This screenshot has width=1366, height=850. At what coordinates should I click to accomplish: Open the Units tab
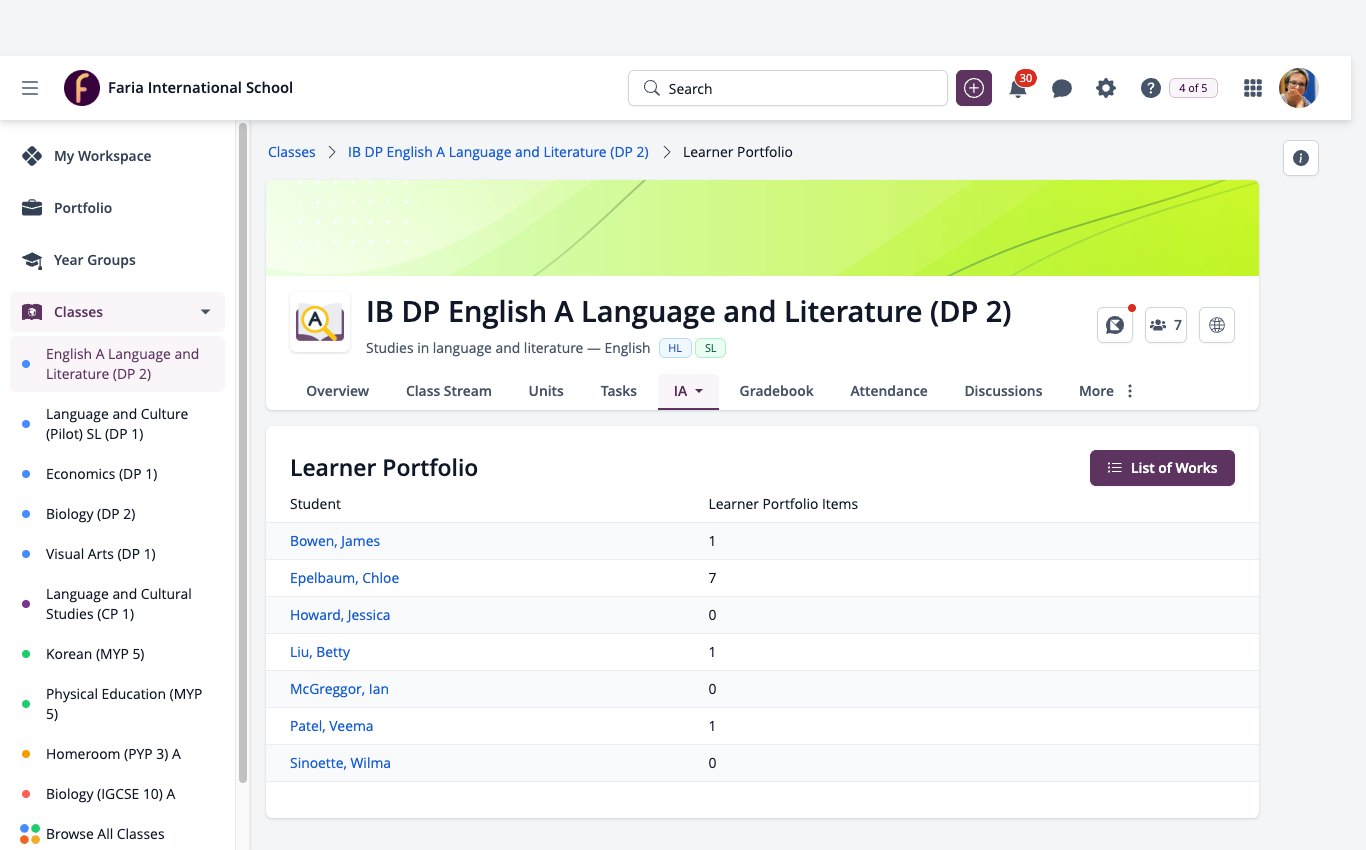pos(546,391)
